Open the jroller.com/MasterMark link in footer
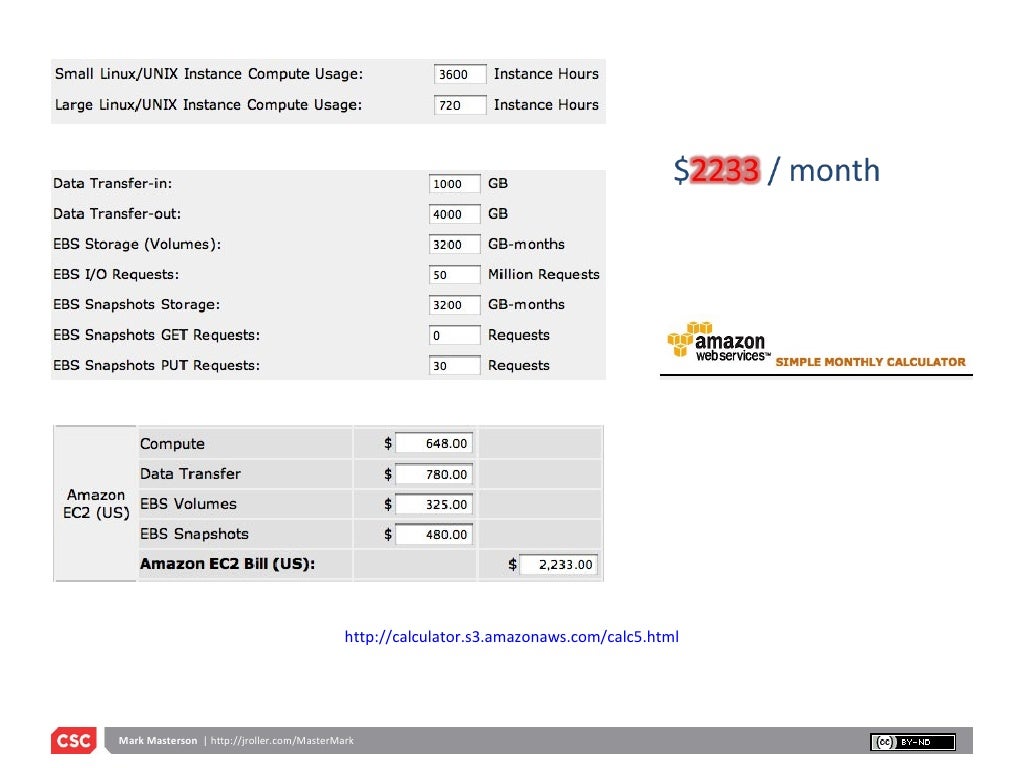1024x768 pixels. pos(282,741)
